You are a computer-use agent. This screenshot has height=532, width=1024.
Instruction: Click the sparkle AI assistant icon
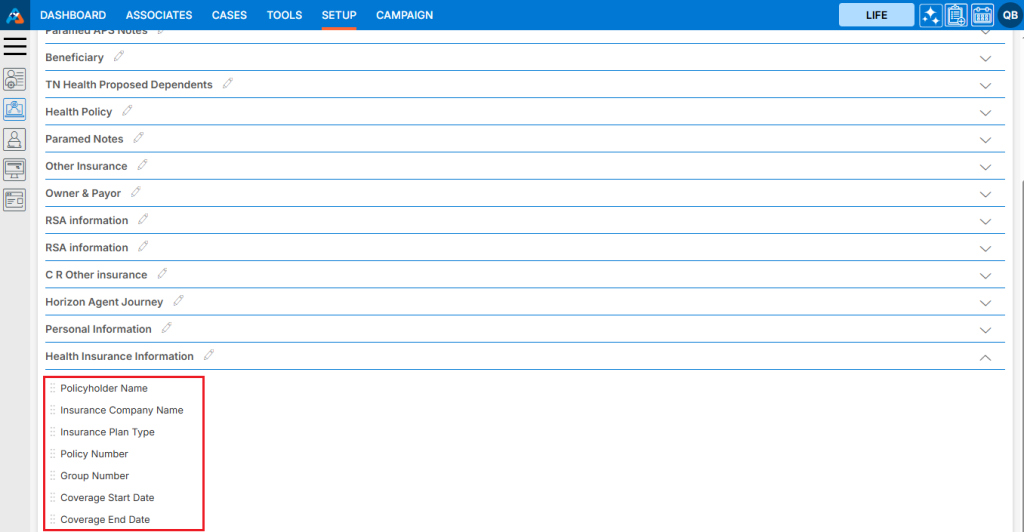[930, 15]
